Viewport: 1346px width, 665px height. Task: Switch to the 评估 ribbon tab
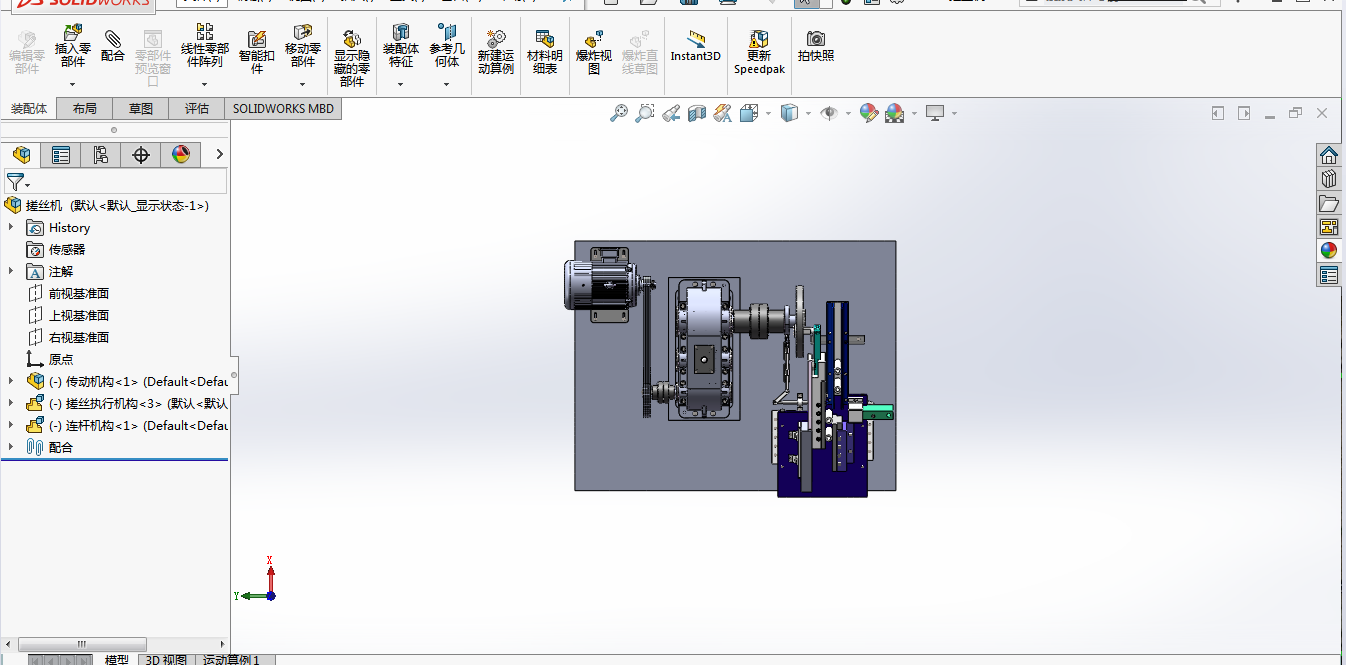click(197, 109)
